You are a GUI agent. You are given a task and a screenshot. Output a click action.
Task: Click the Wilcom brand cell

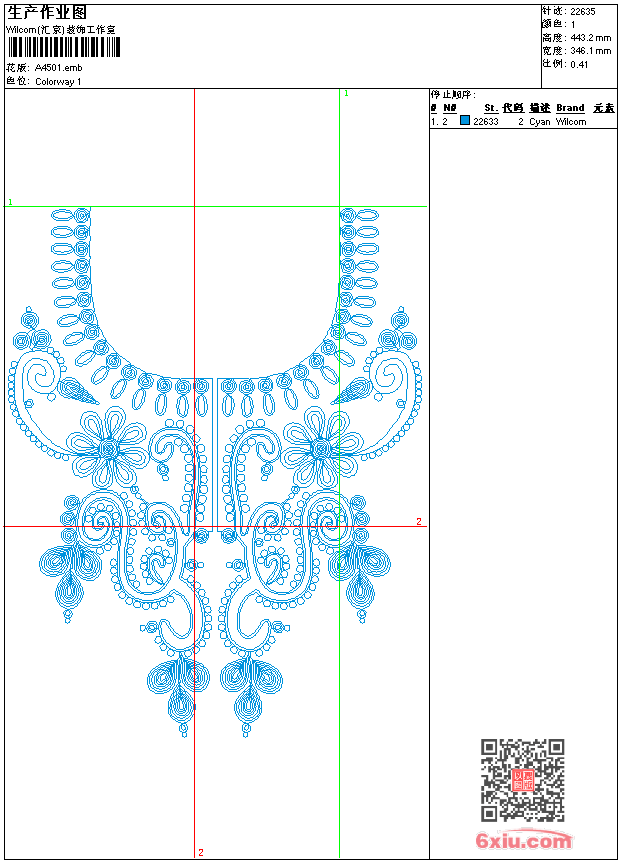571,122
